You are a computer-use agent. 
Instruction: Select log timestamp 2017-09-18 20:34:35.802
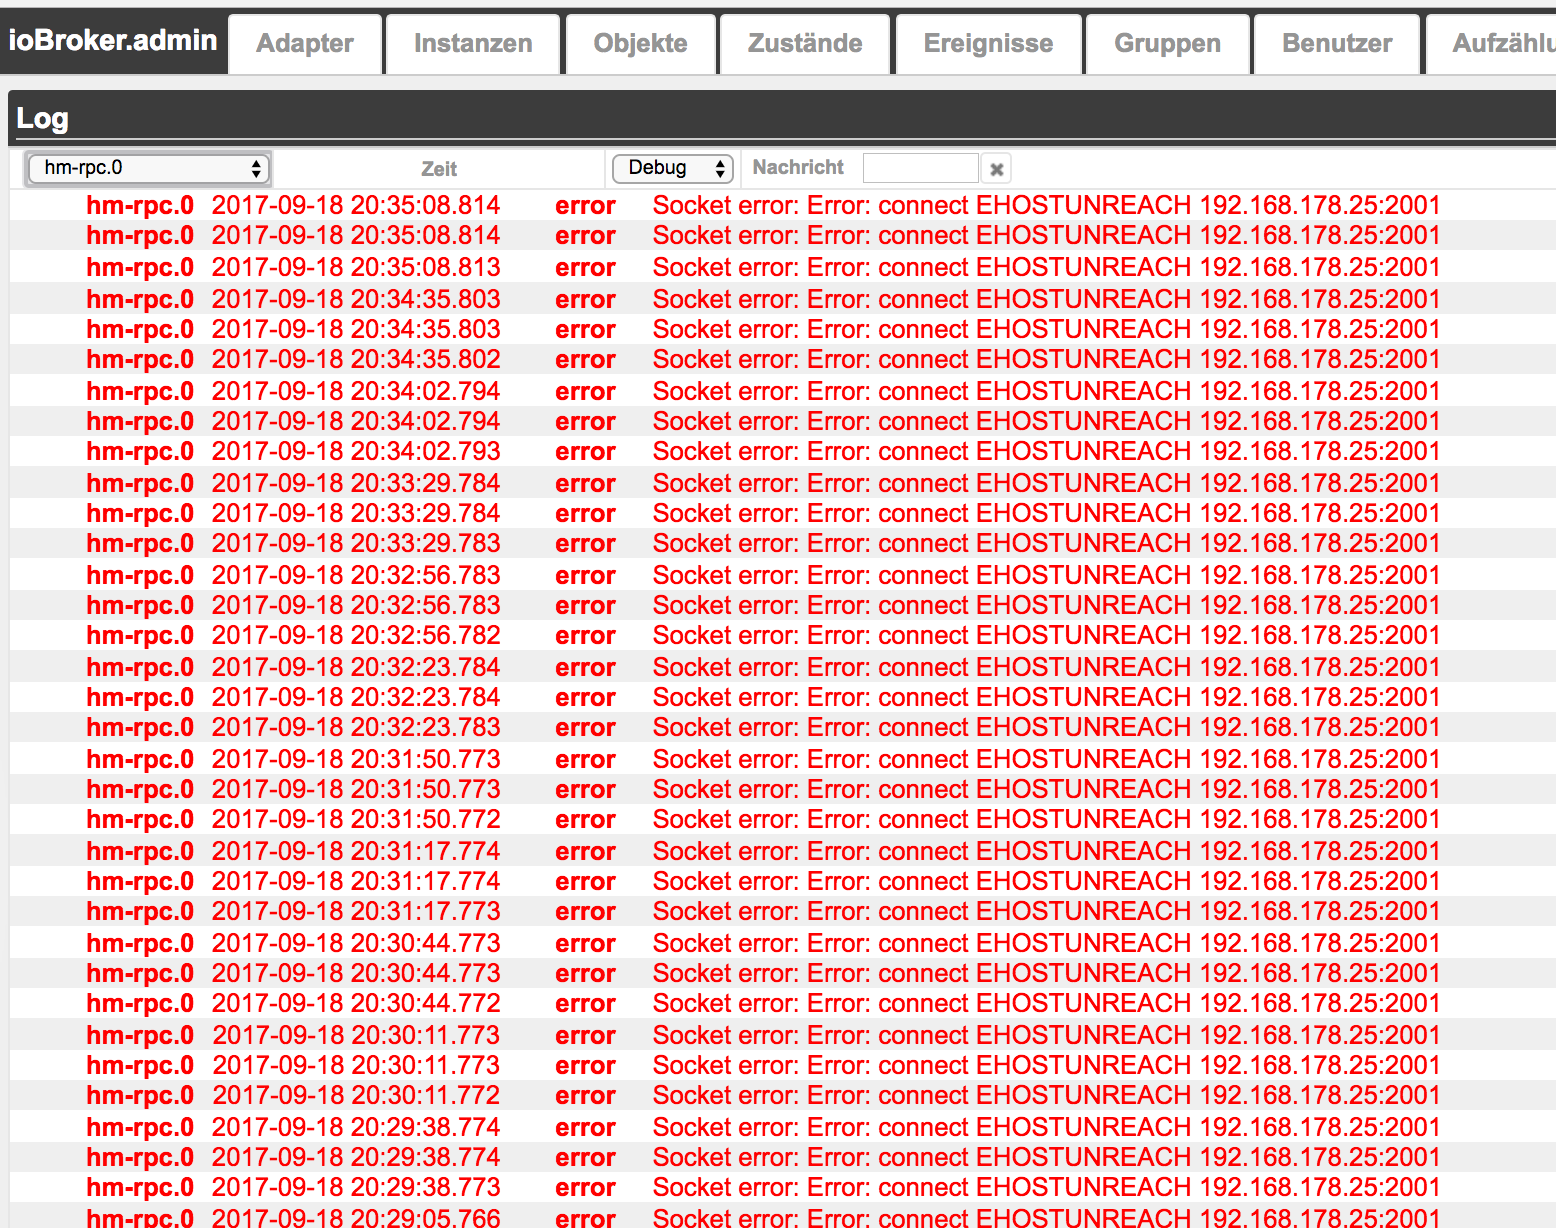[x=356, y=360]
